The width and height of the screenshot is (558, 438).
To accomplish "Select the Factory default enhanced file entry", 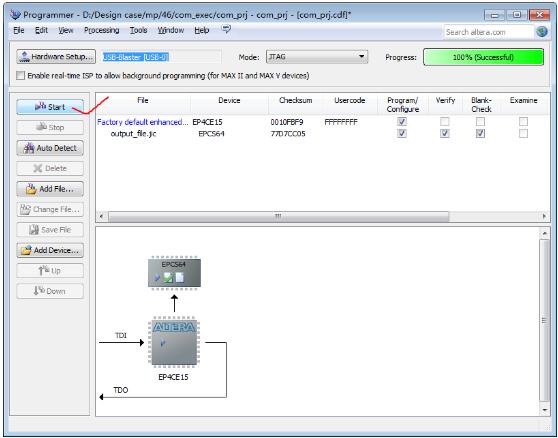I will click(x=143, y=122).
